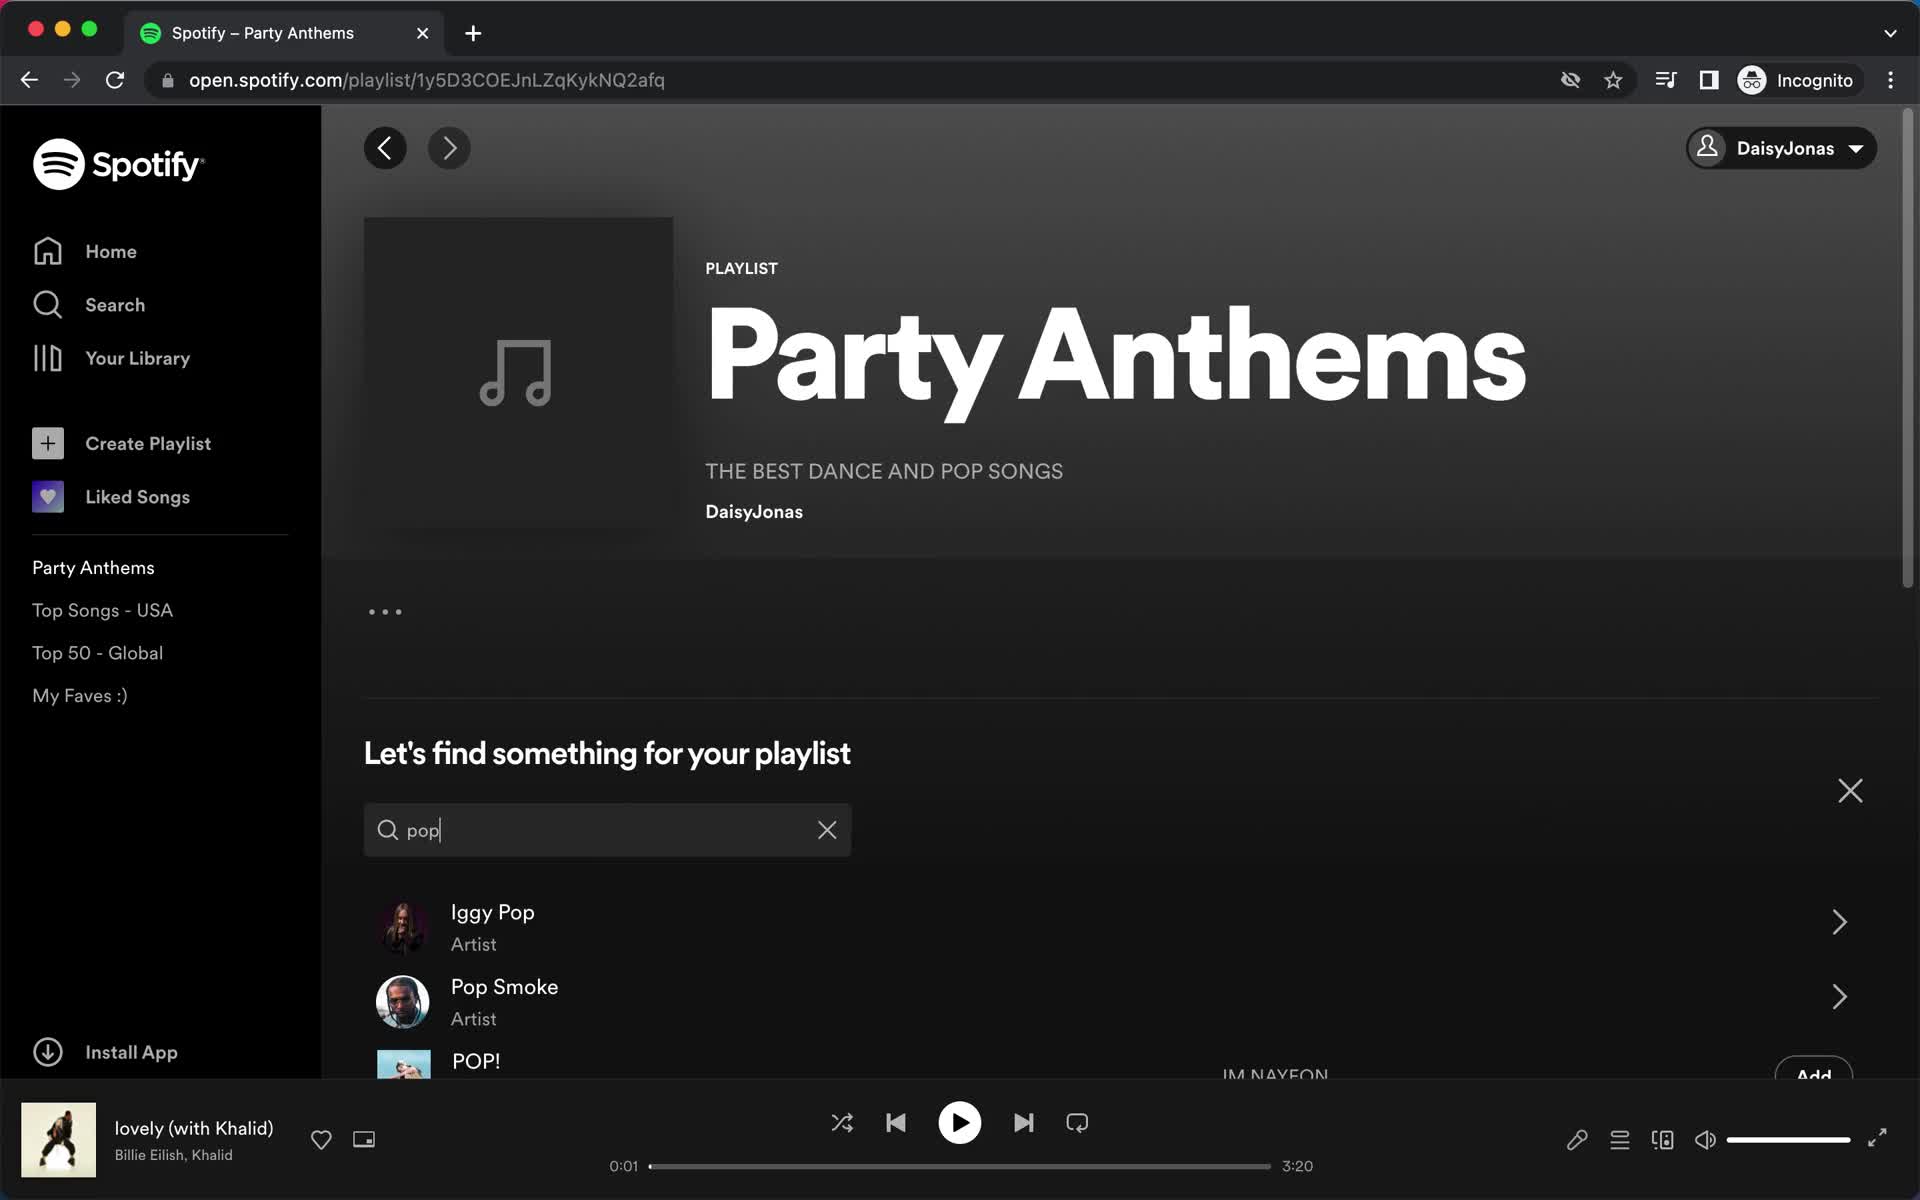The width and height of the screenshot is (1920, 1200).
Task: Drag the volume slider to adjust level
Action: [1789, 1139]
